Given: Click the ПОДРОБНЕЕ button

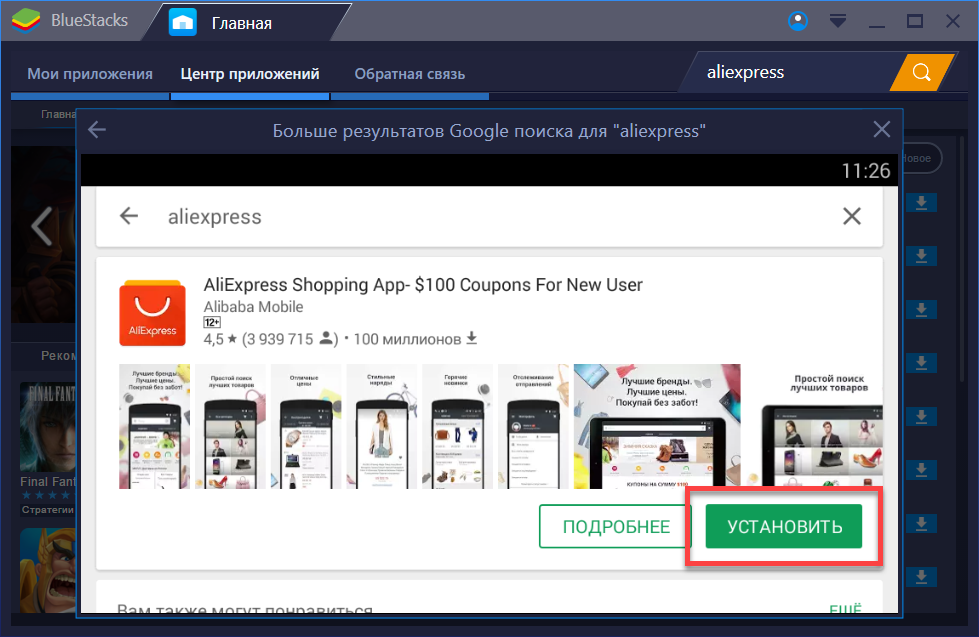Looking at the screenshot, I should (616, 526).
